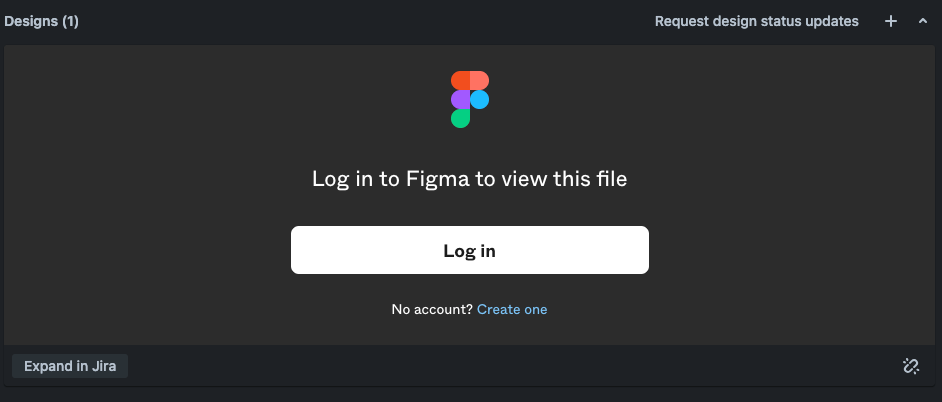Click the Log in to Figma to view this file heading
This screenshot has width=942, height=402.
[x=470, y=179]
